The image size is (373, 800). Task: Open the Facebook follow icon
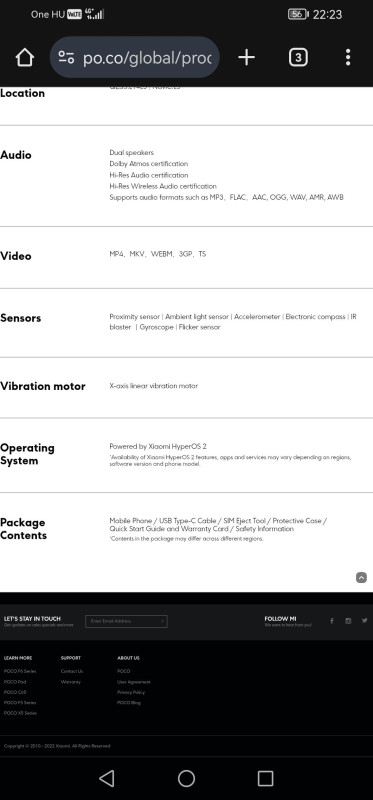[x=332, y=621]
